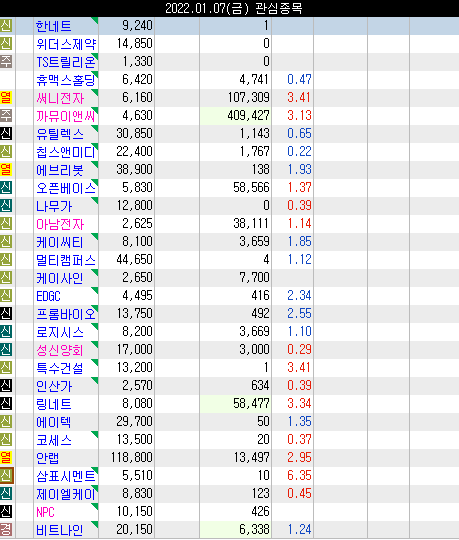Select stock name 유틸렉스
The height and width of the screenshot is (540, 459).
click(60, 134)
